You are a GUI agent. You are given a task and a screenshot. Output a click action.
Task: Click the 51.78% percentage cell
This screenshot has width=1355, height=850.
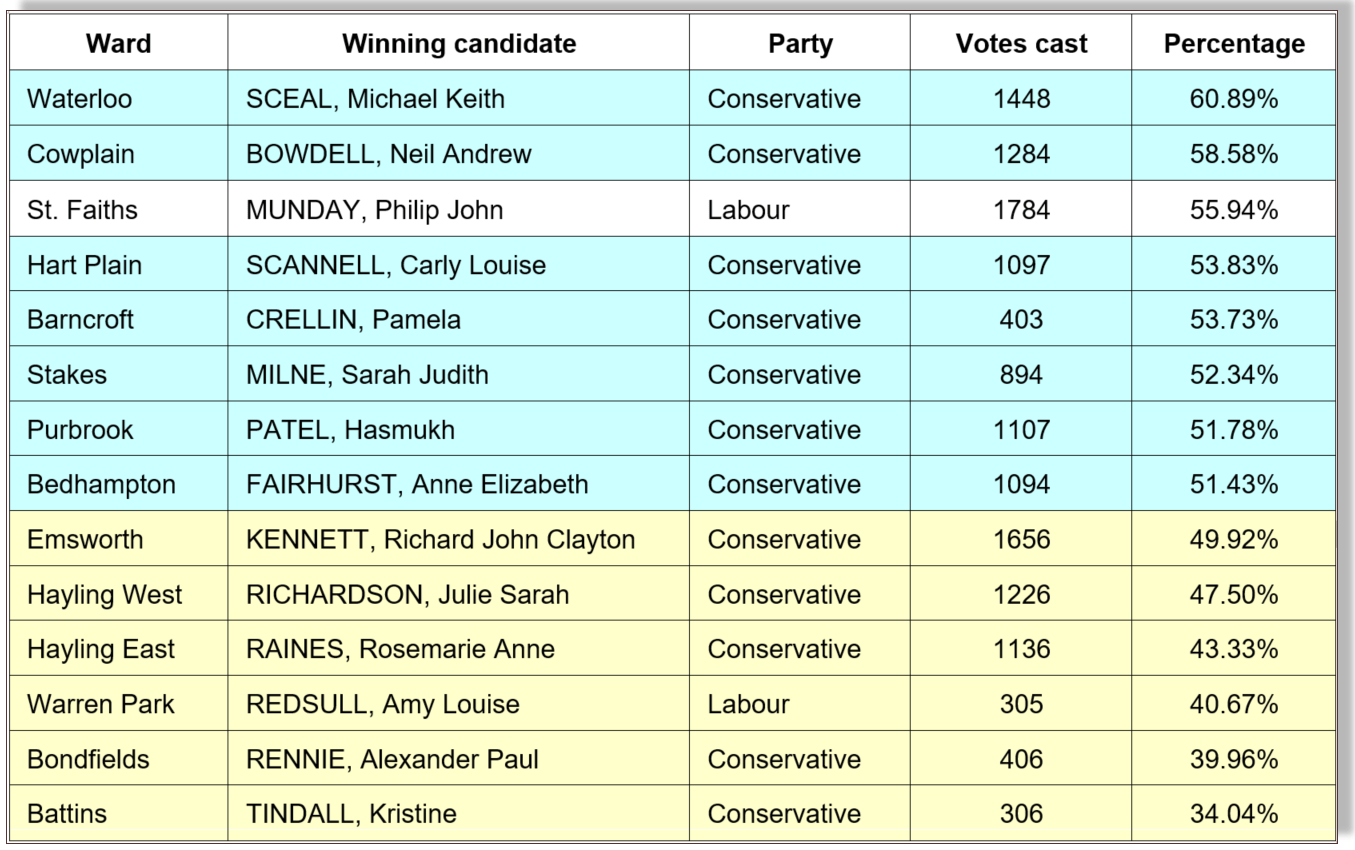1234,430
